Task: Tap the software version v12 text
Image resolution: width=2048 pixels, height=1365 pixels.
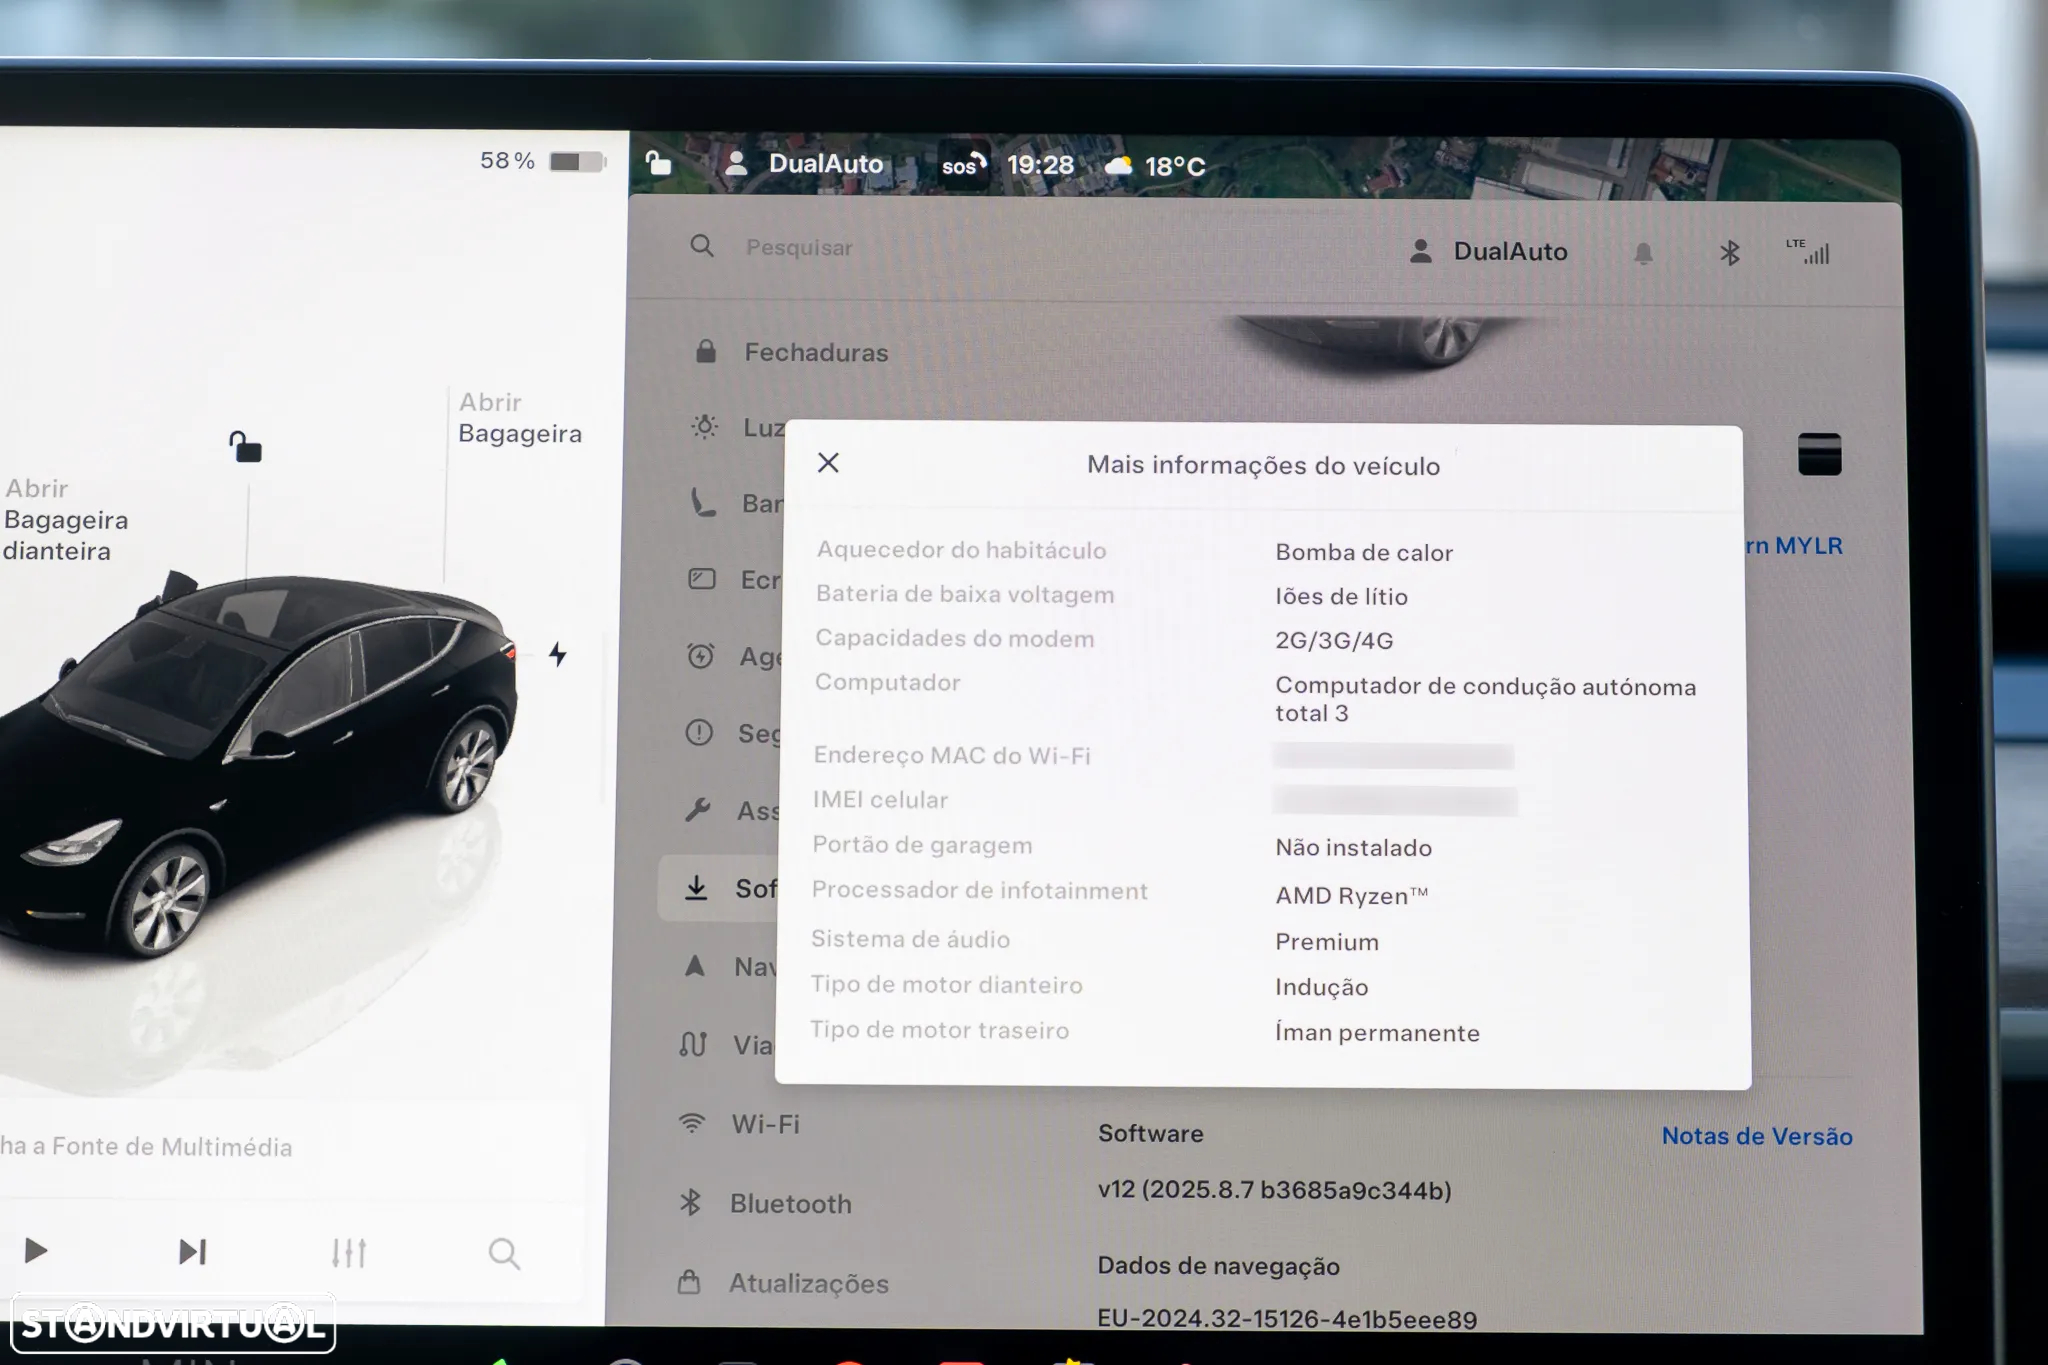Action: click(x=1274, y=1190)
